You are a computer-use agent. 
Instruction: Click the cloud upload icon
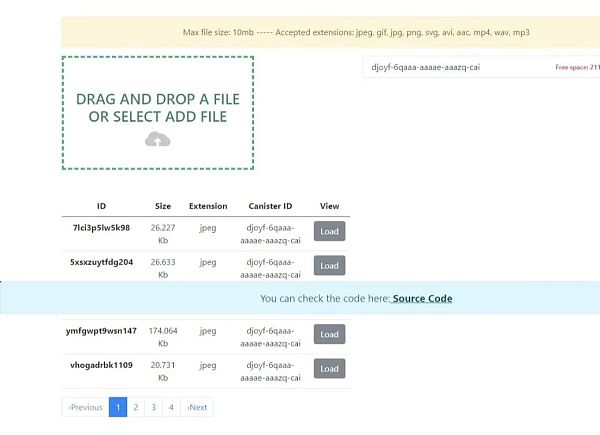(157, 140)
